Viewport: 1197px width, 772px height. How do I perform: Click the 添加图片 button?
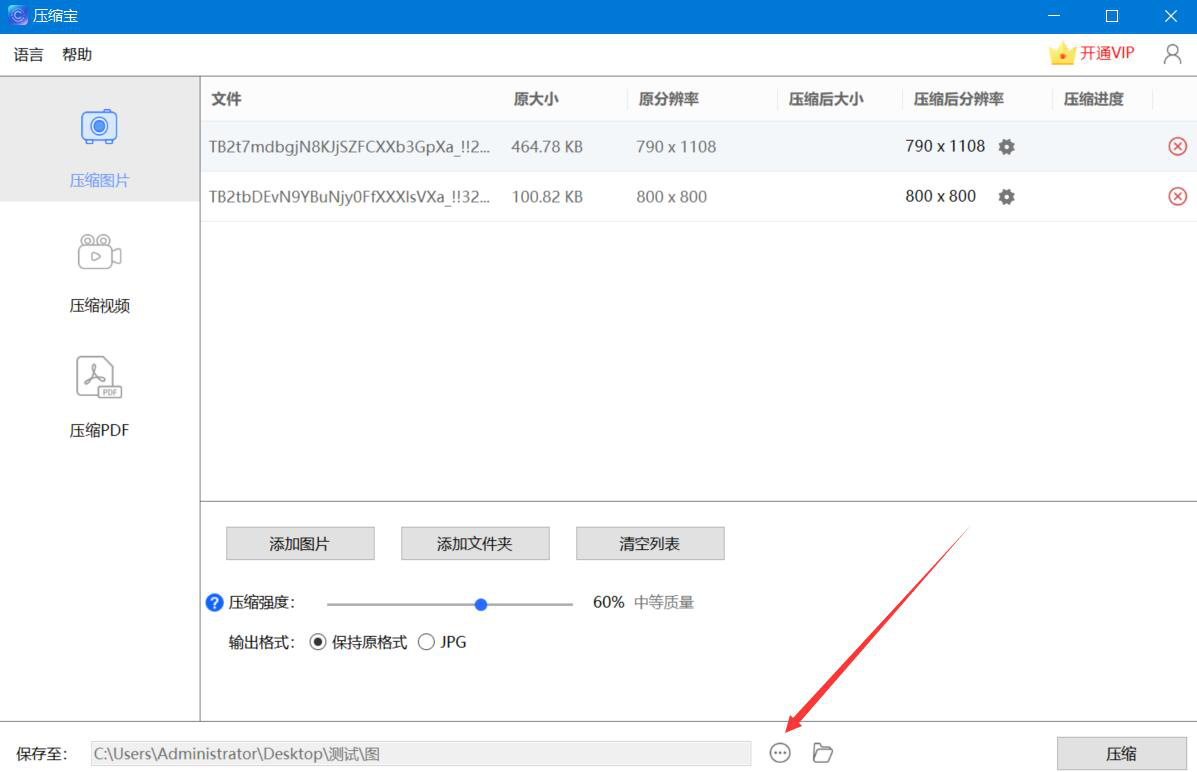click(x=300, y=544)
